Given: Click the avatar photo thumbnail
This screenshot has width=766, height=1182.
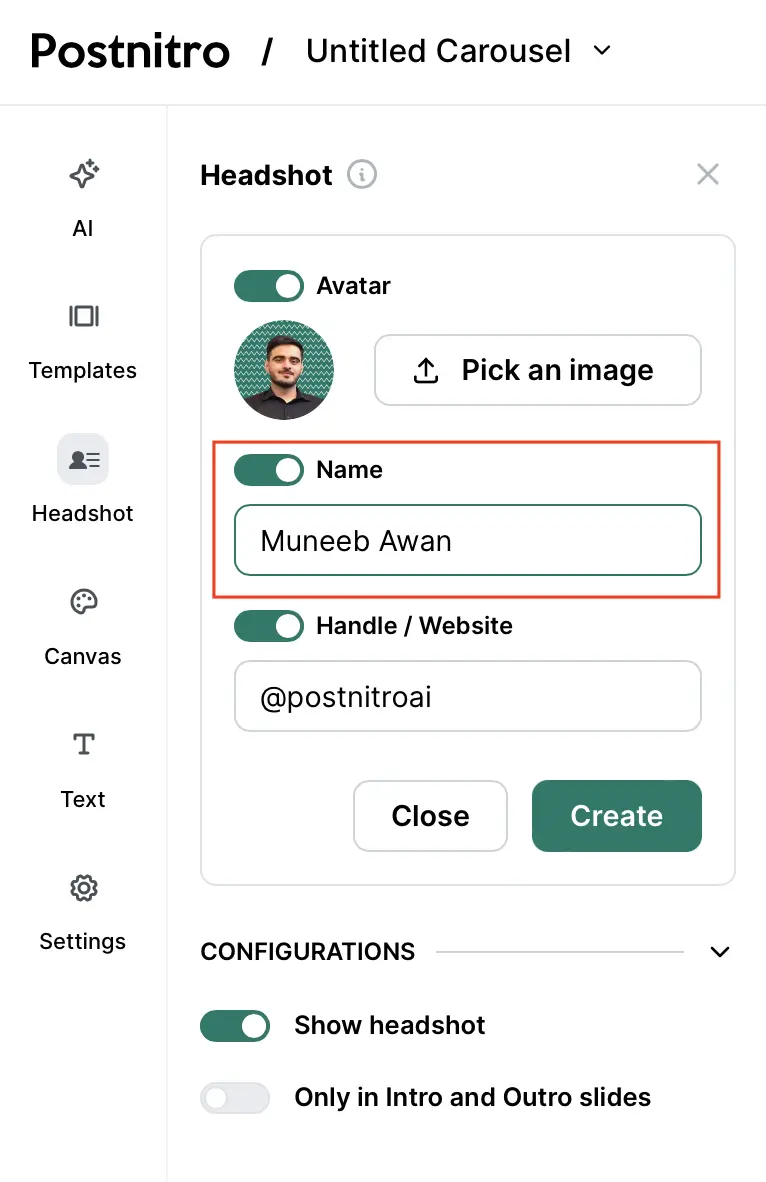Looking at the screenshot, I should click(284, 370).
